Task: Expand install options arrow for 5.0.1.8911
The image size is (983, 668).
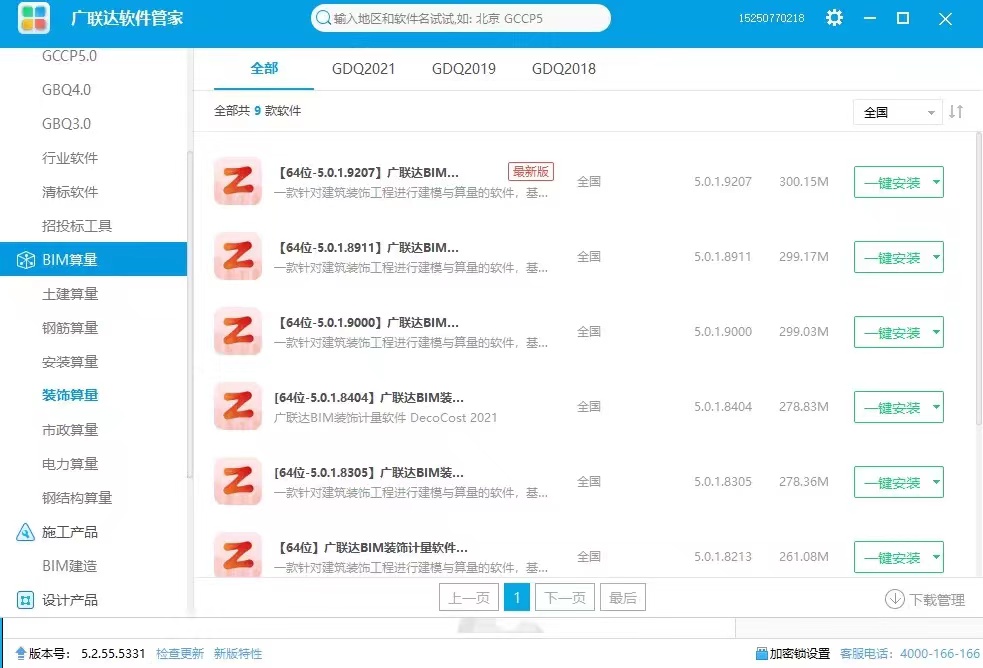Action: [x=936, y=257]
